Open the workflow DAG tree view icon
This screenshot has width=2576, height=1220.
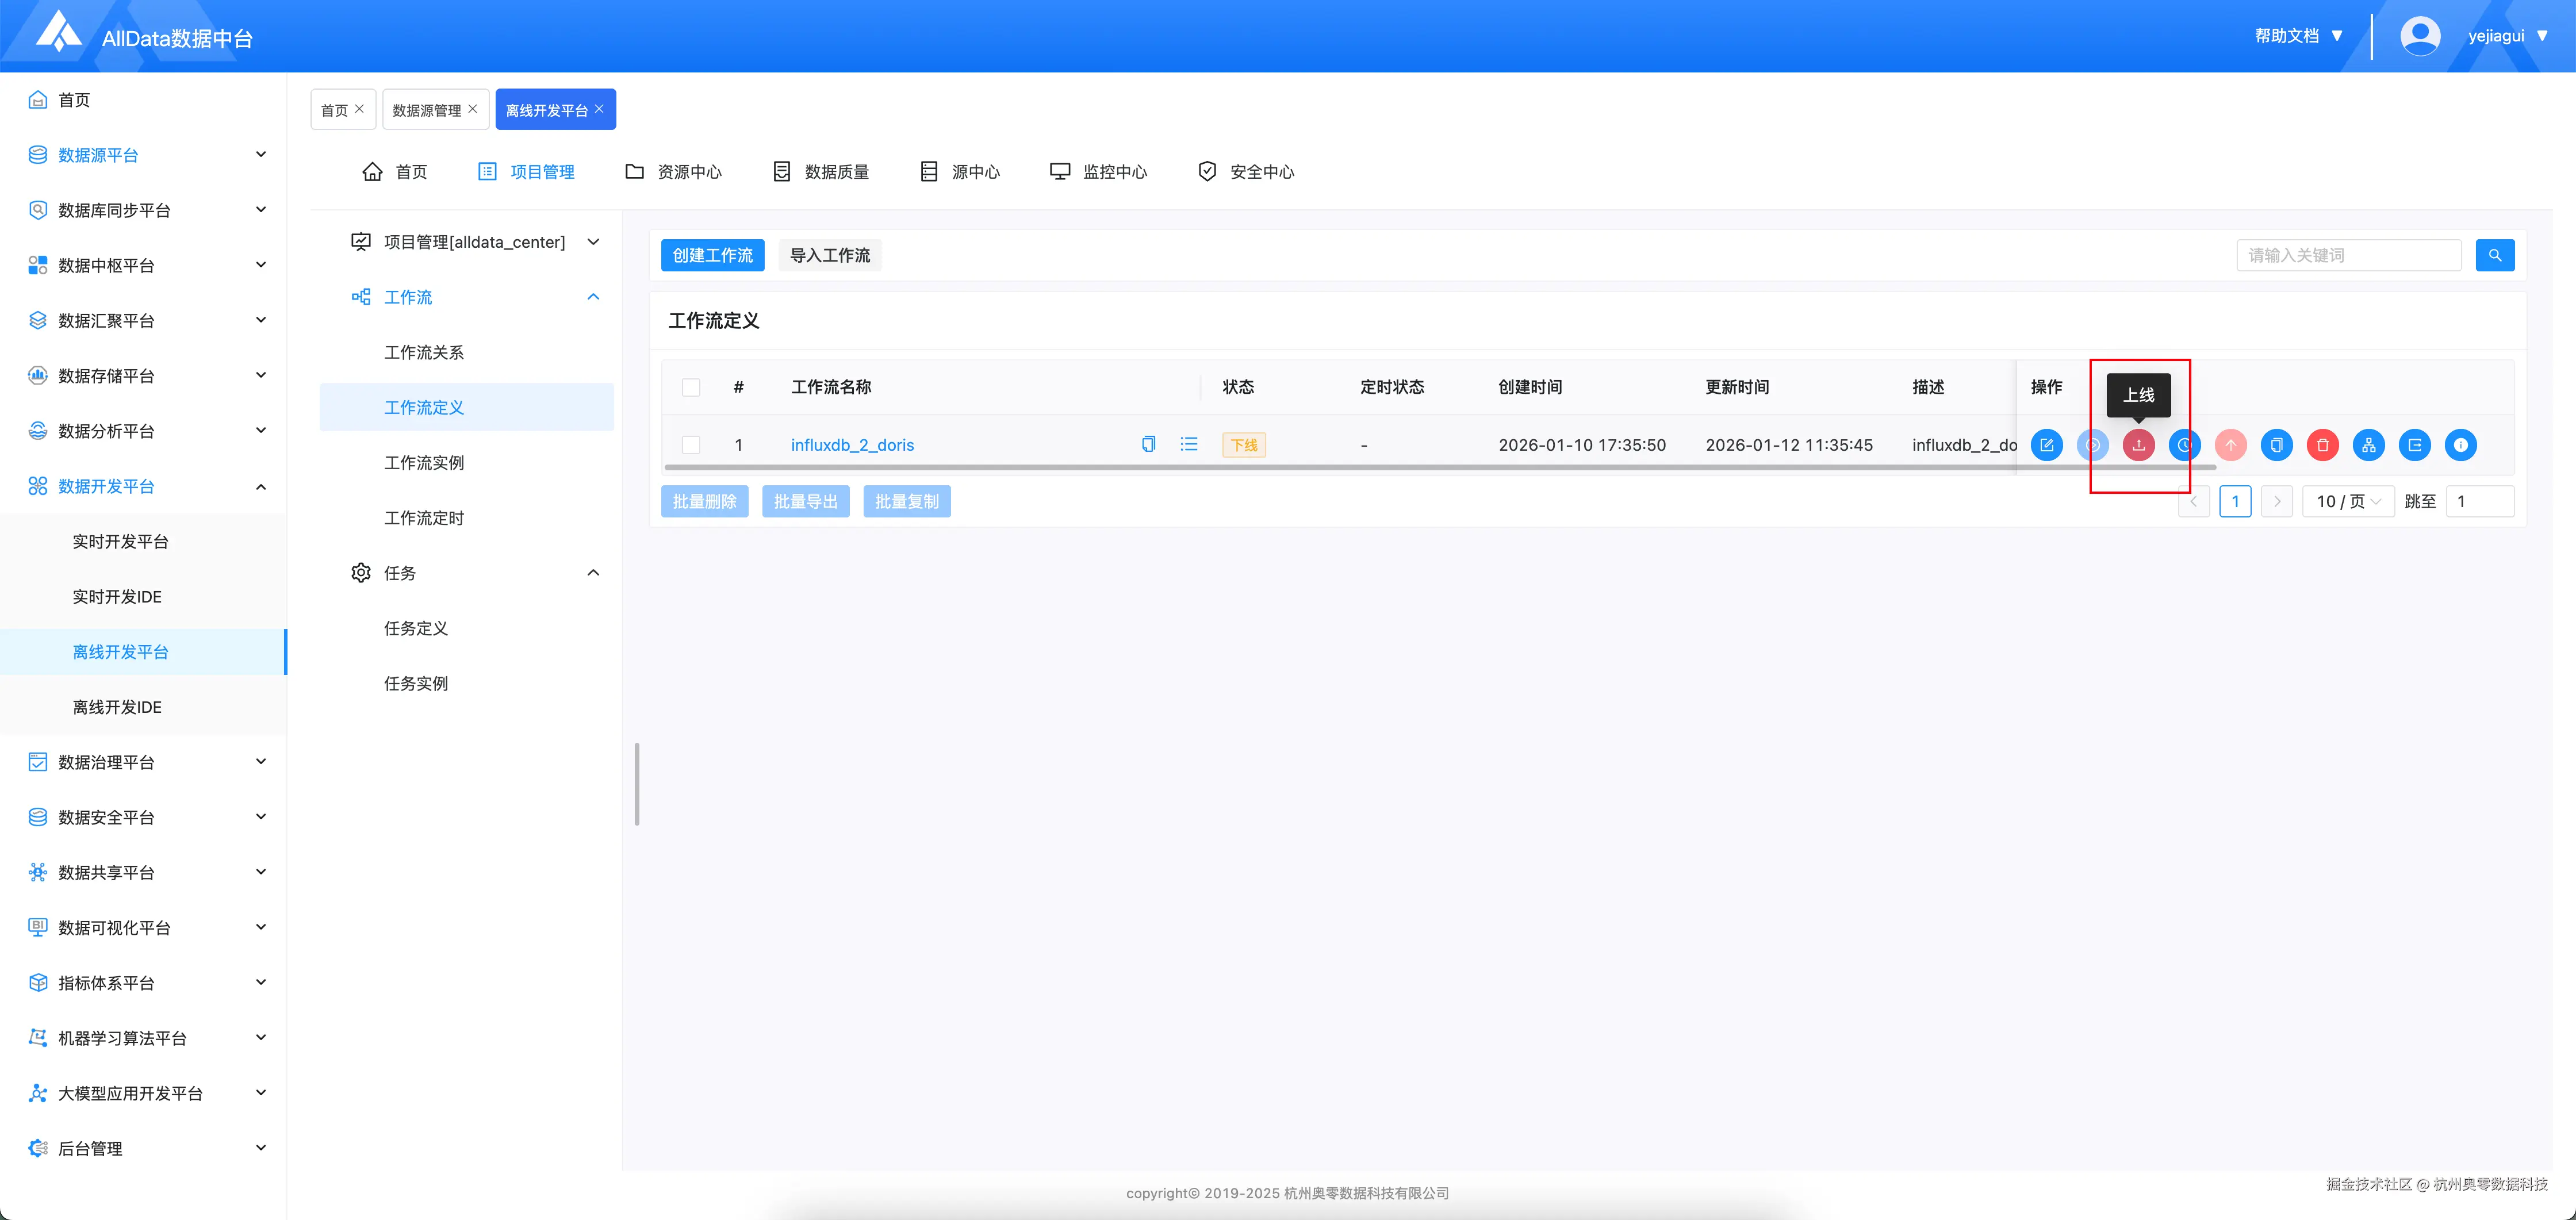coord(2368,445)
